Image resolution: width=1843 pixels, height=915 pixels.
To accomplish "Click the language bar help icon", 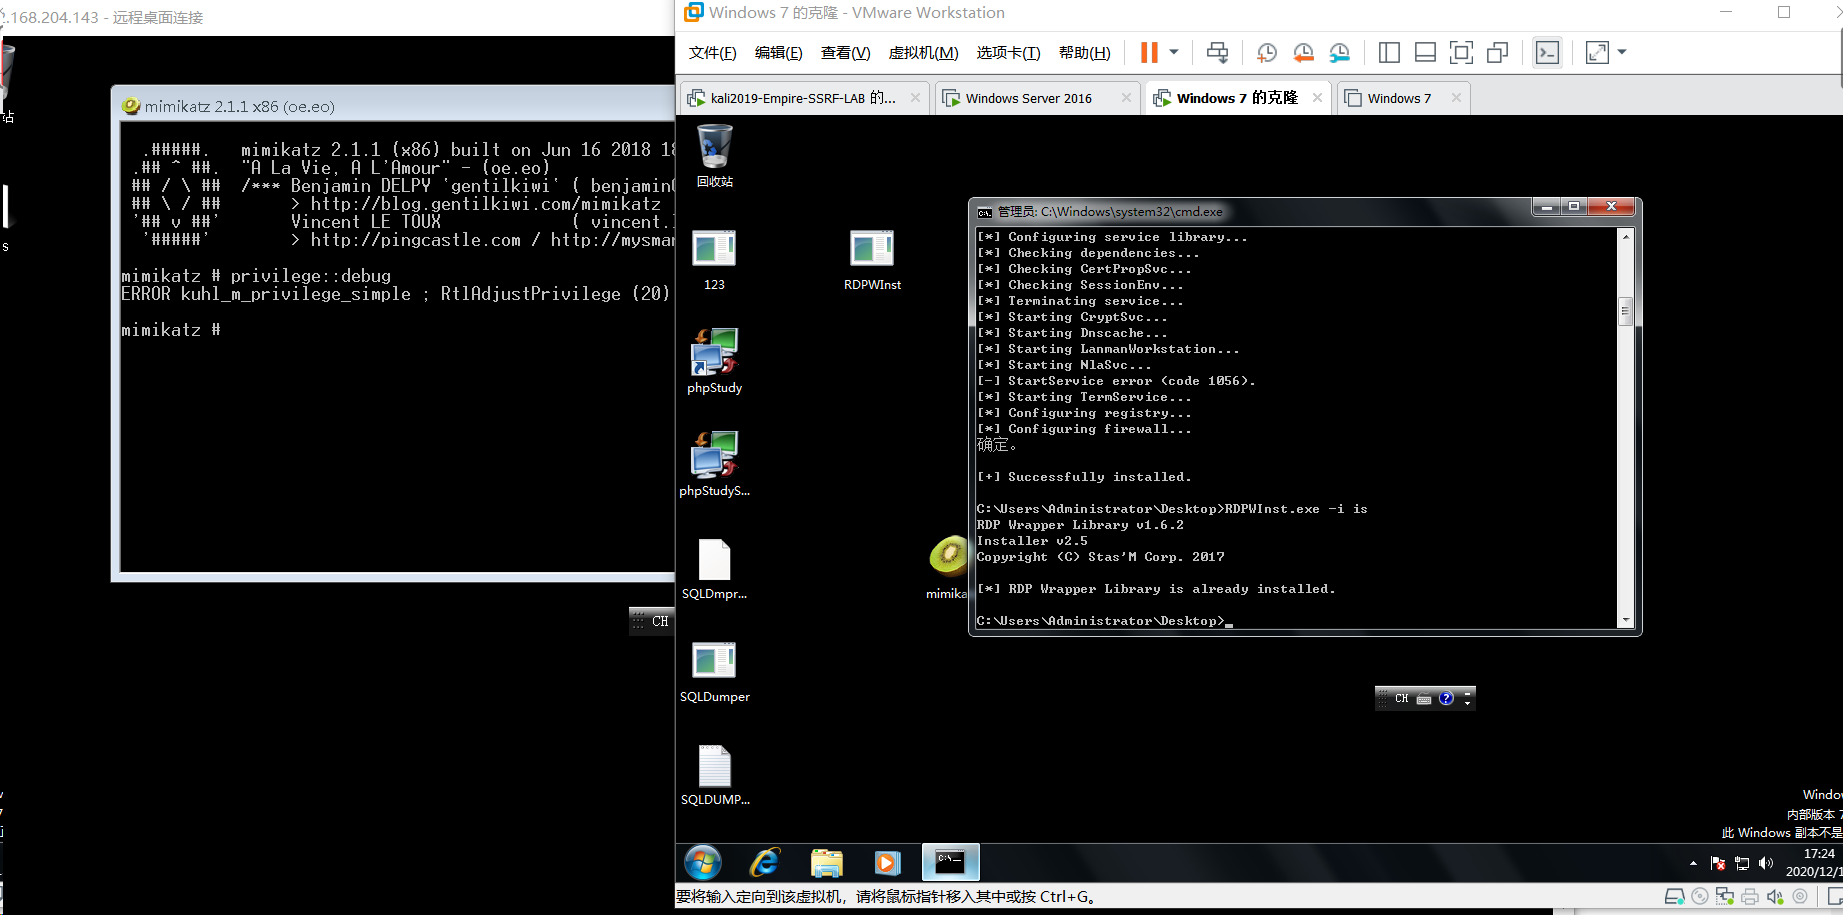I will [x=1446, y=698].
